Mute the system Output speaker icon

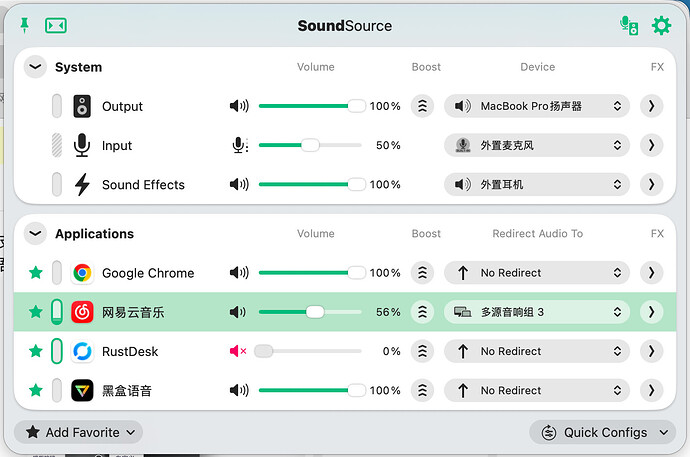(x=239, y=106)
